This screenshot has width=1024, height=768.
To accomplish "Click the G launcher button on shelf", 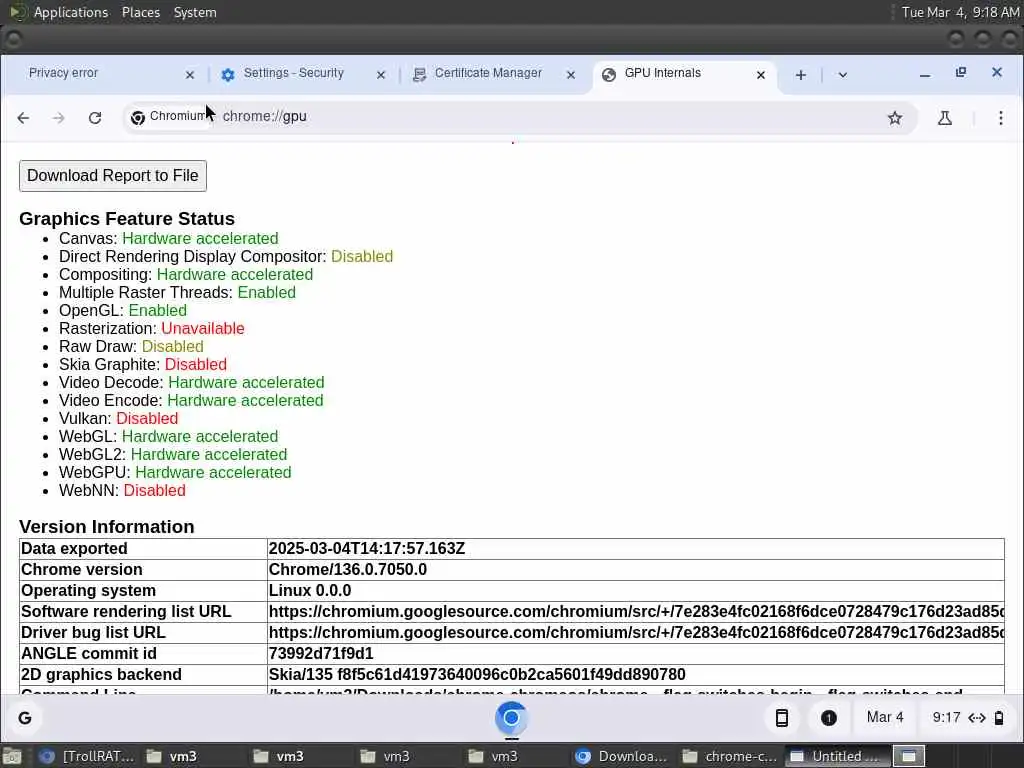I will pyautogui.click(x=25, y=718).
